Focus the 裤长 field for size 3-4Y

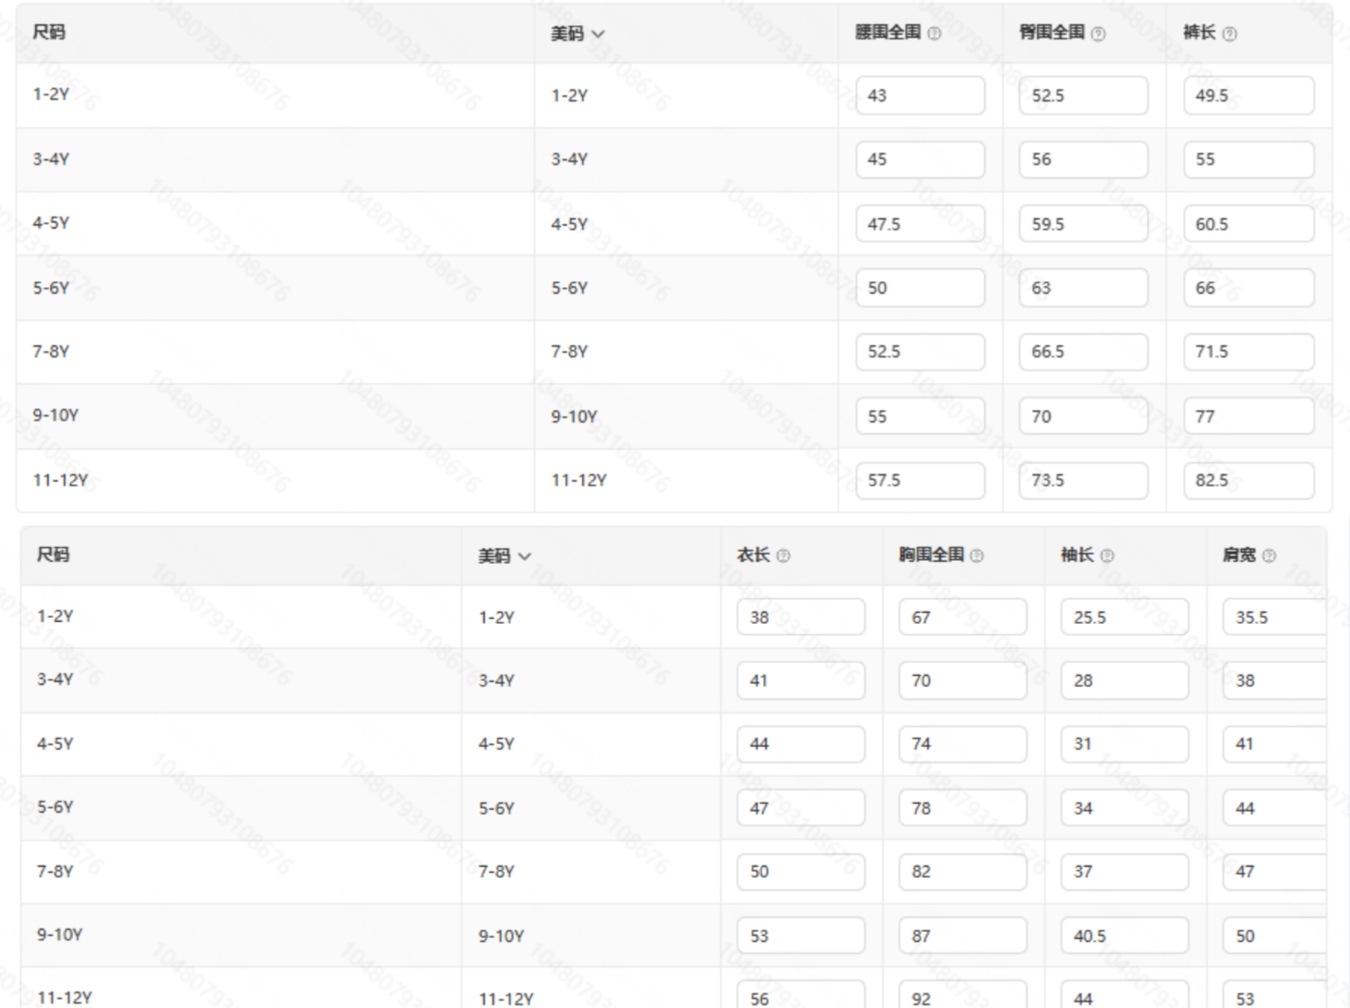(1249, 160)
